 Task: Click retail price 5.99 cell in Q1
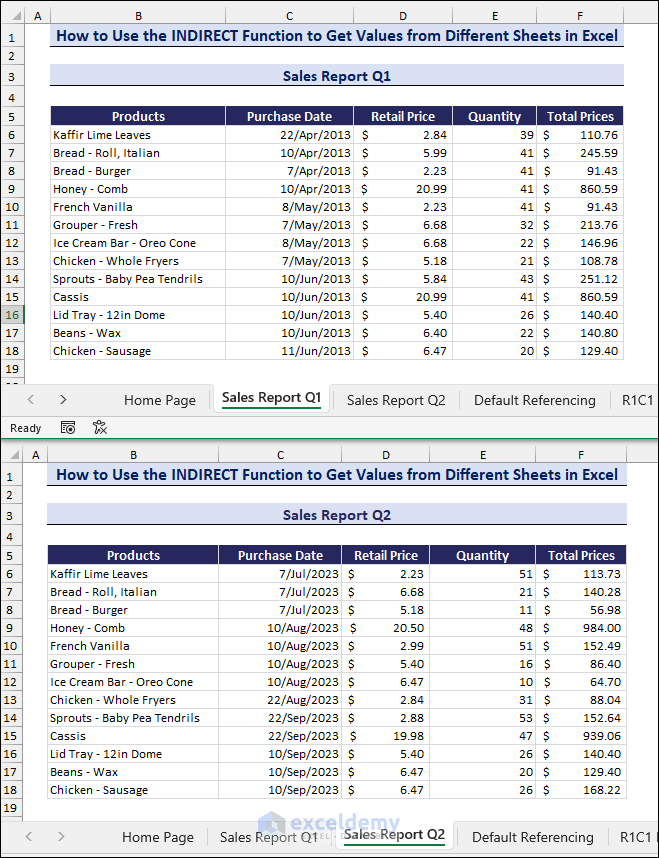pyautogui.click(x=403, y=153)
